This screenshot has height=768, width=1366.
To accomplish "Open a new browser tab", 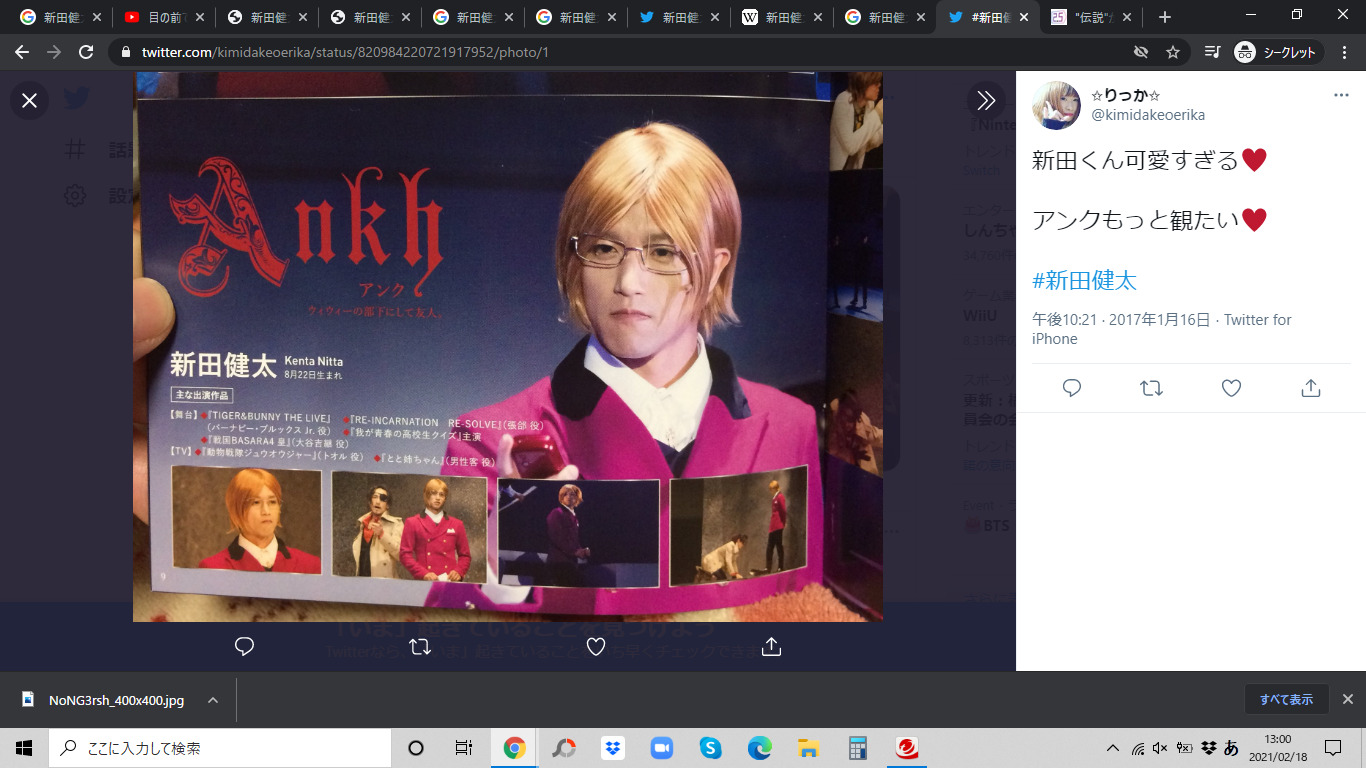I will pos(1164,17).
